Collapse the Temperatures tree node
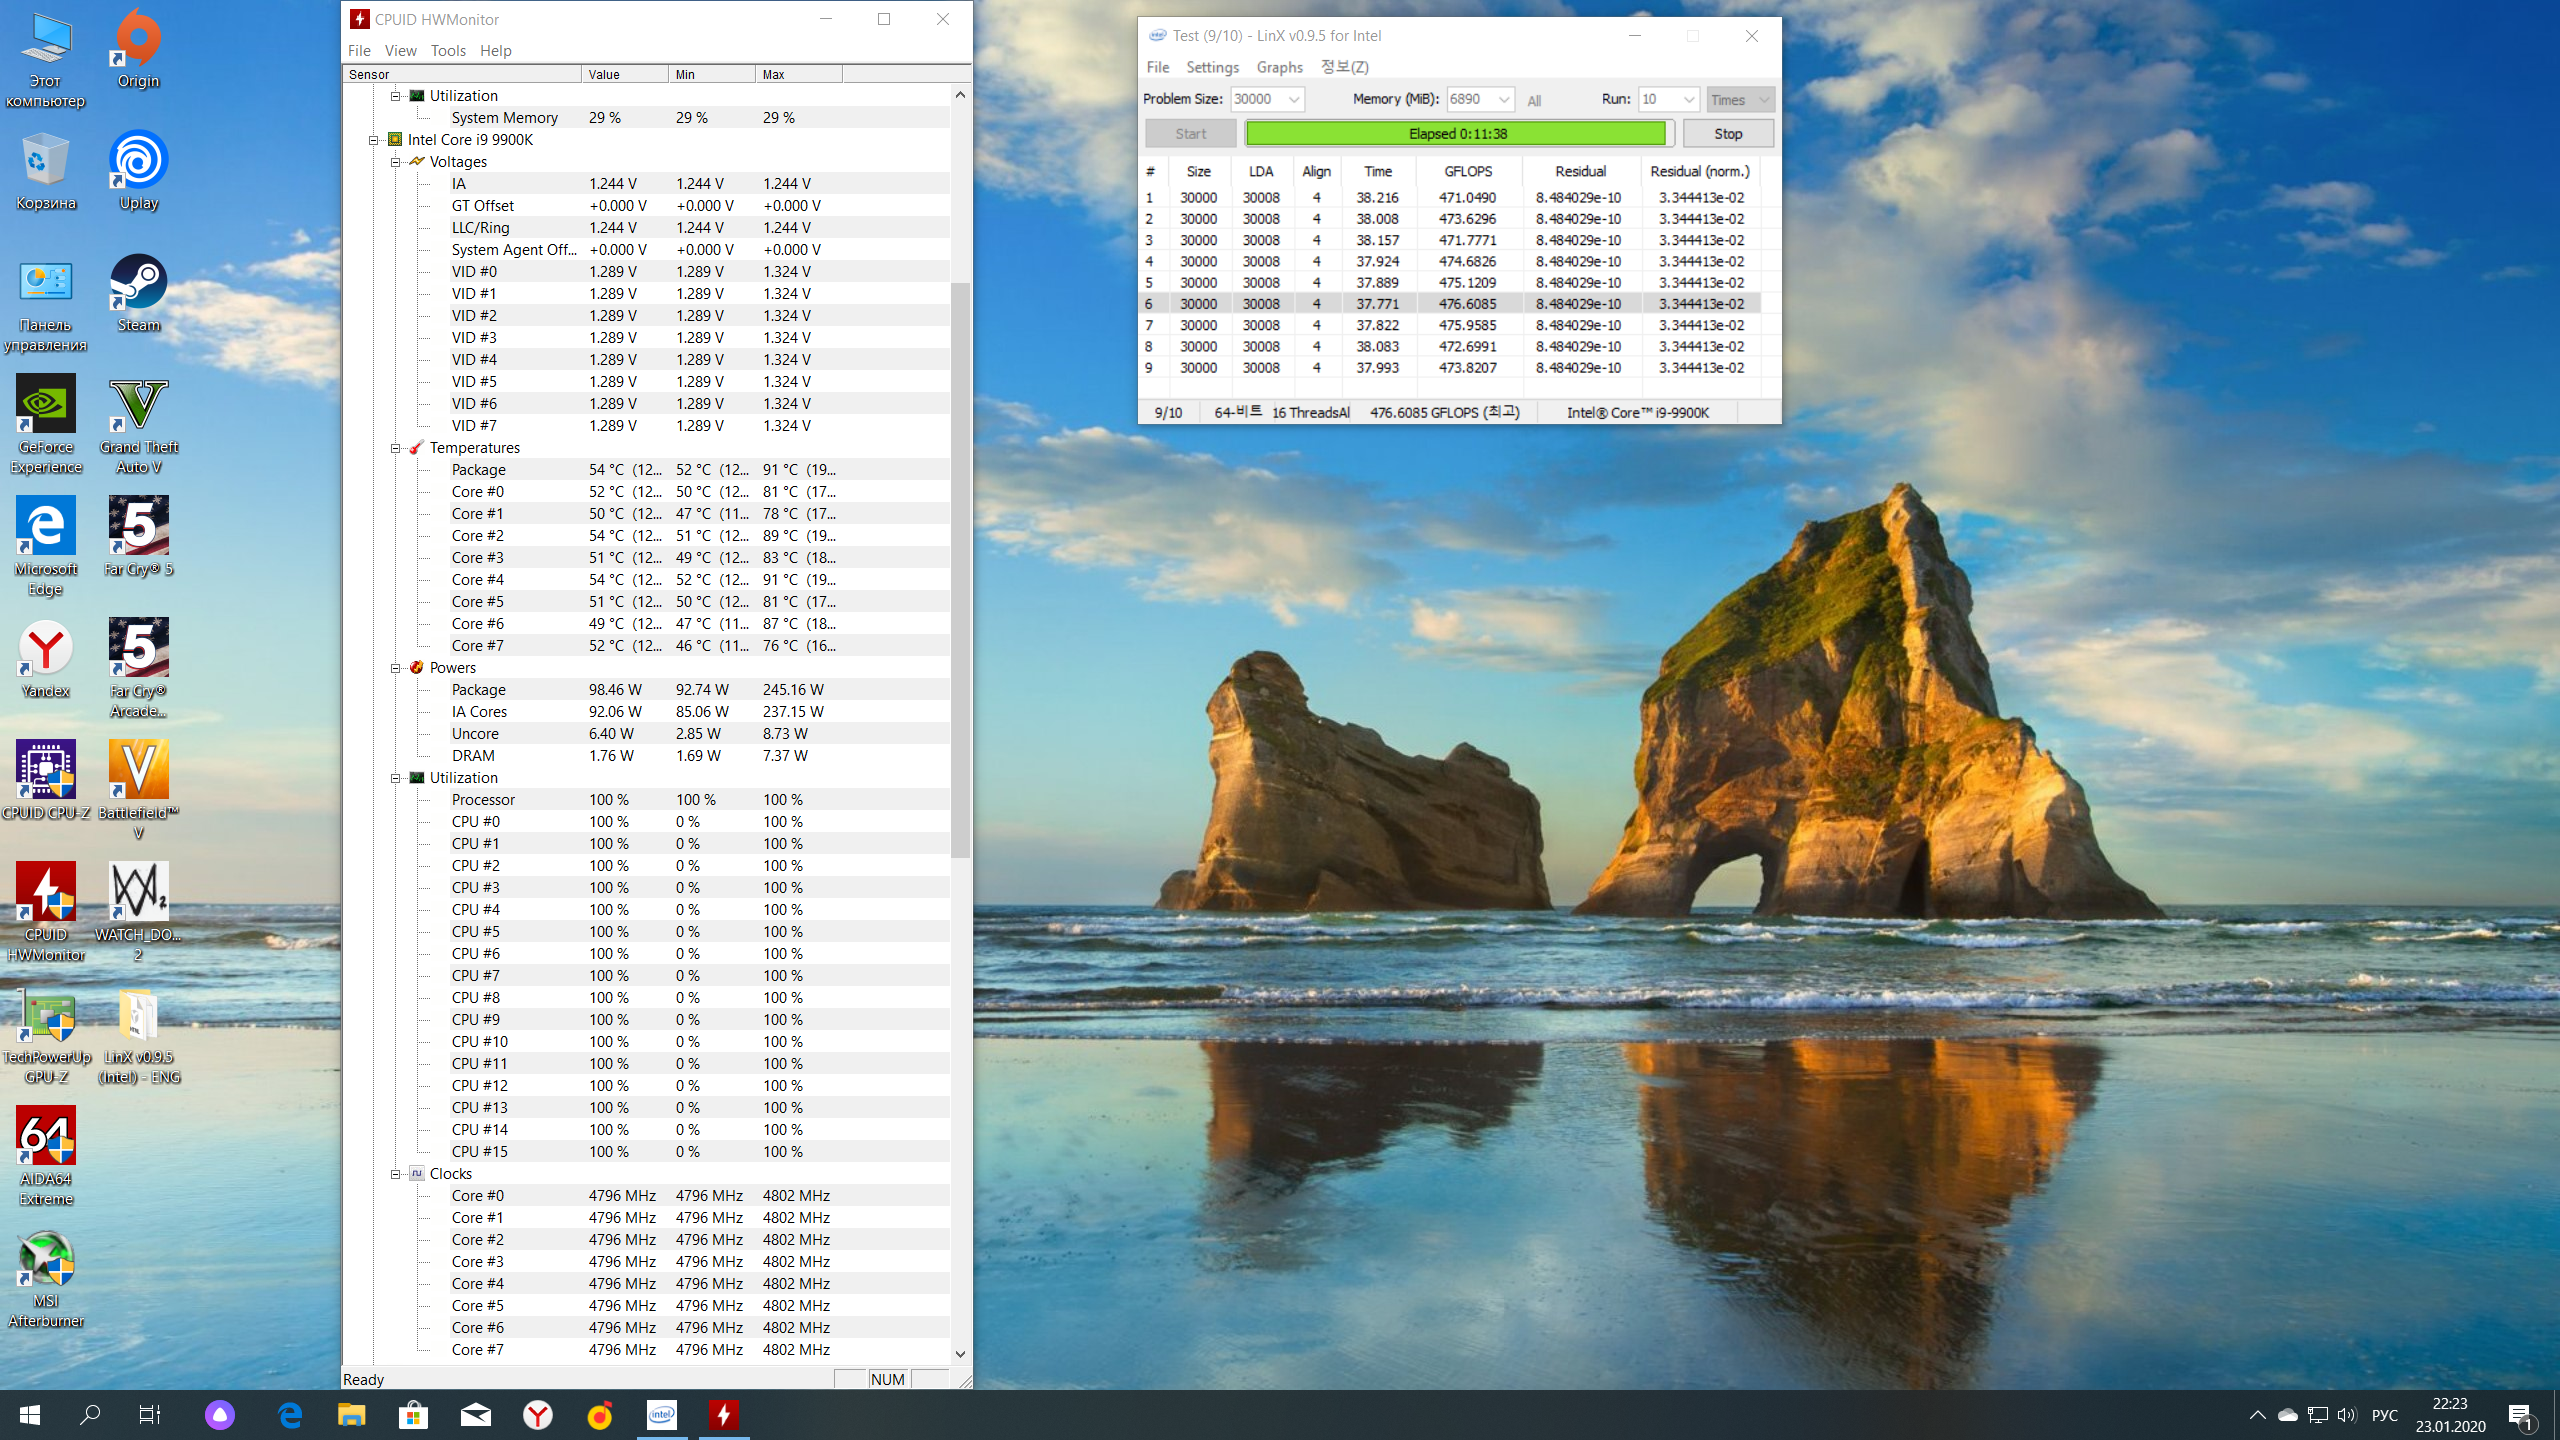This screenshot has width=2560, height=1440. point(396,448)
